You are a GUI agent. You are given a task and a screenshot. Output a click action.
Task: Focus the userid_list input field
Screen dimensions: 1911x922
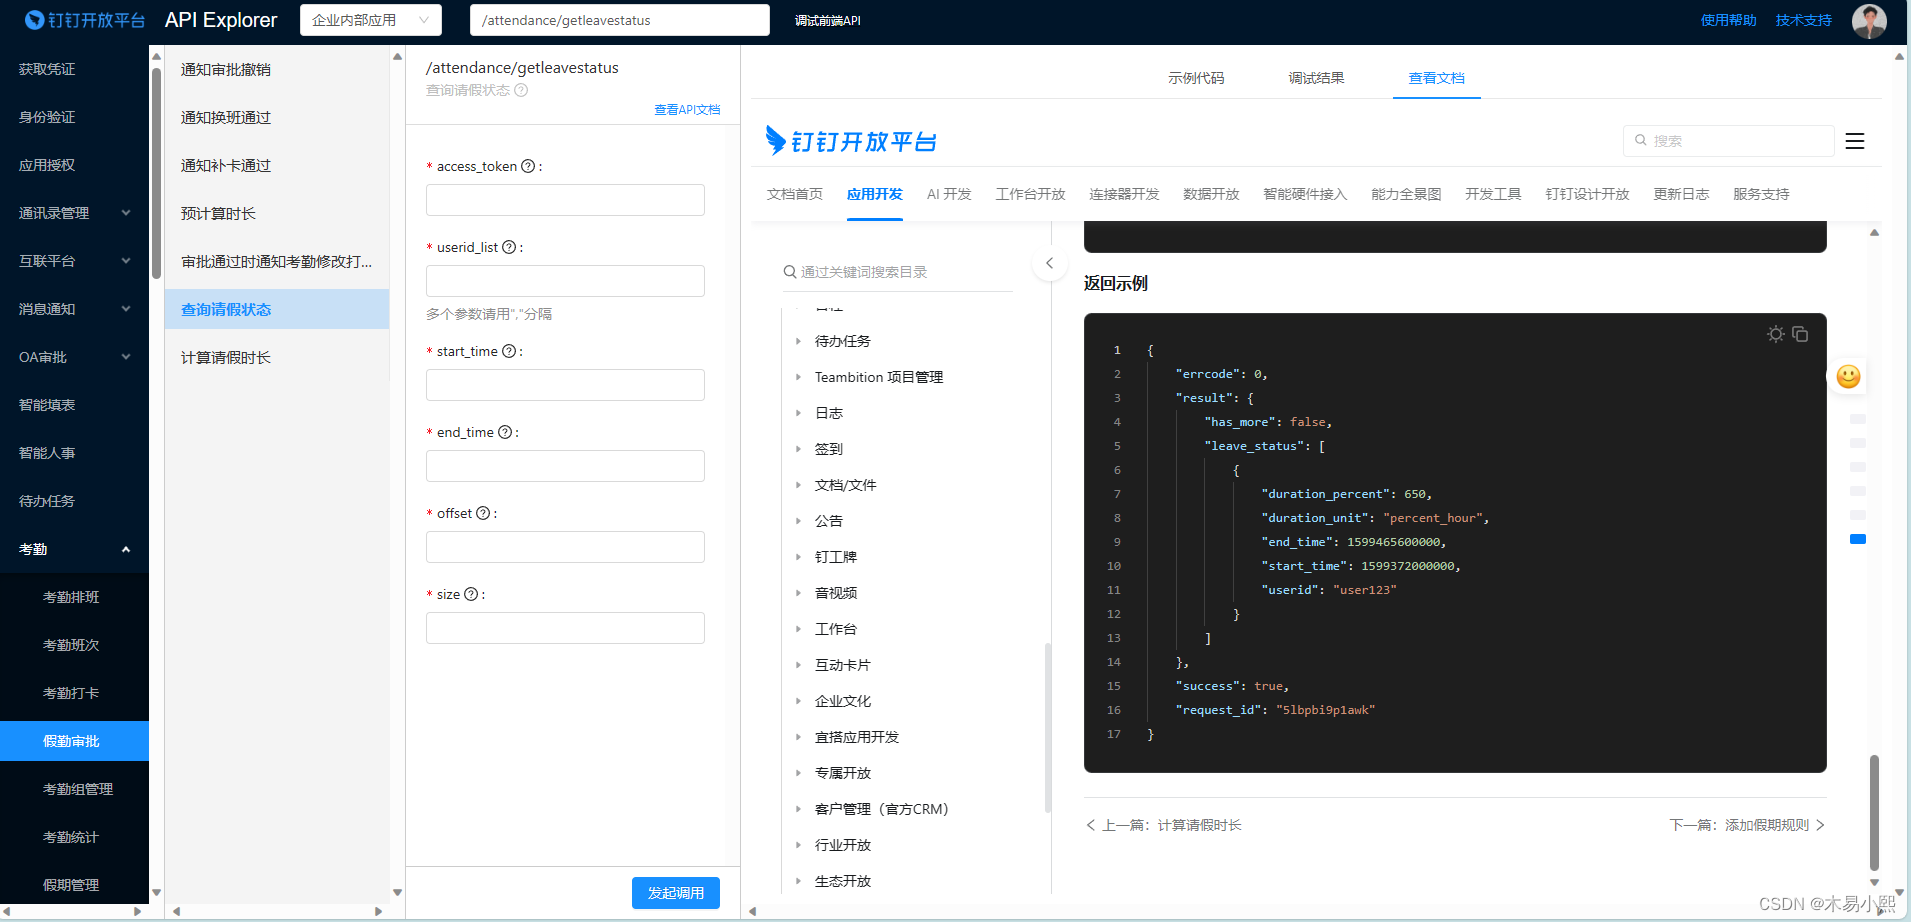pos(565,281)
